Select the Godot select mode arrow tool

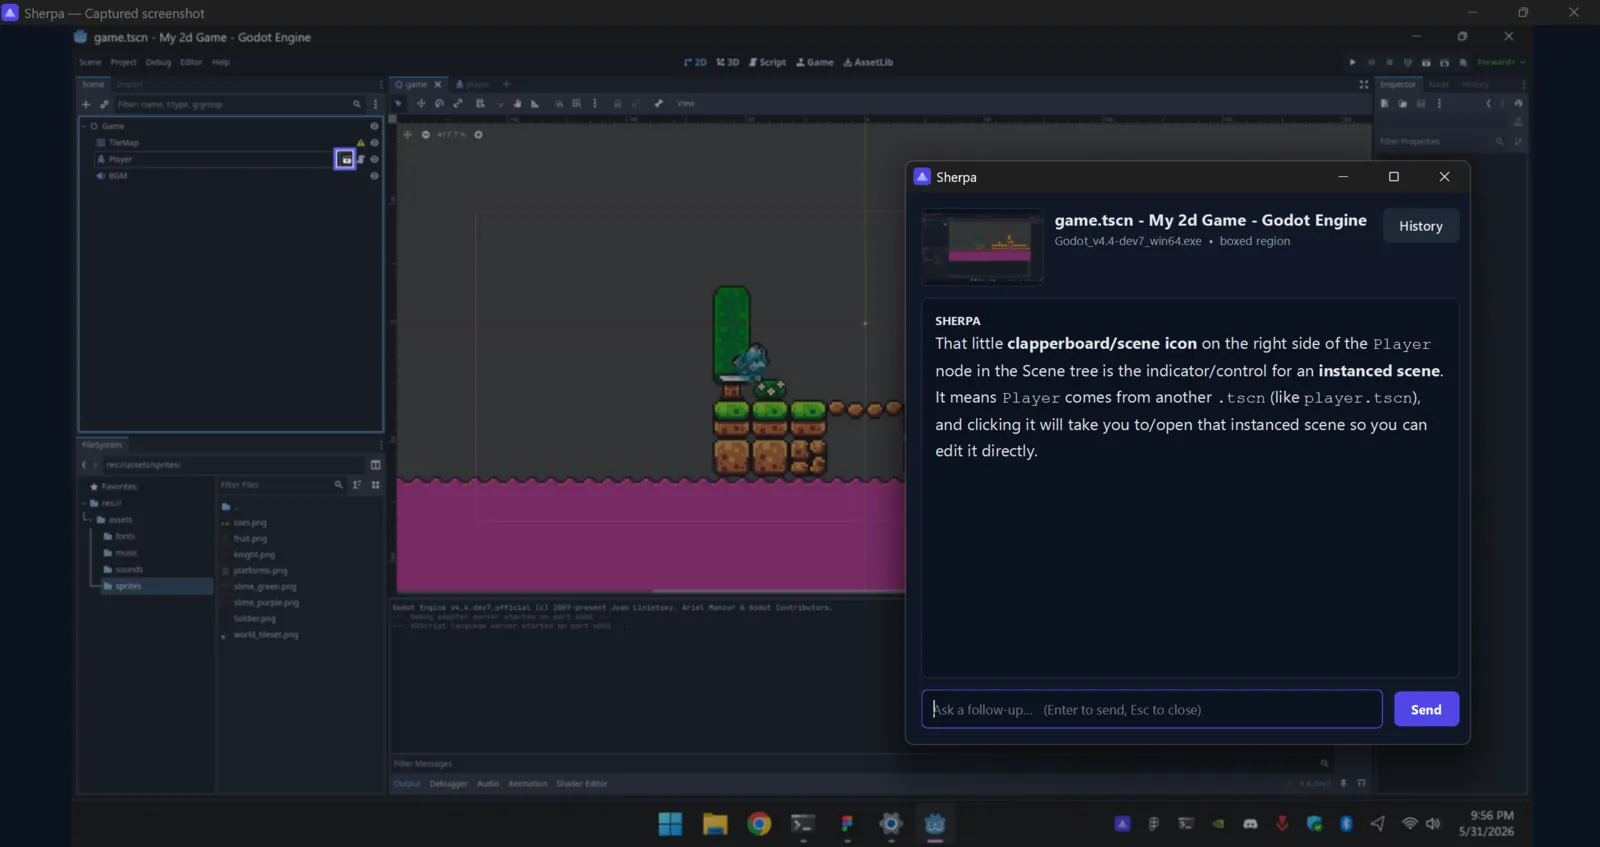[x=399, y=103]
